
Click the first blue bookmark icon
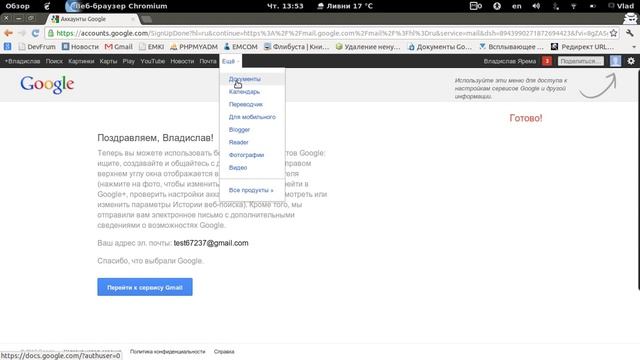pyautogui.click(x=7, y=47)
